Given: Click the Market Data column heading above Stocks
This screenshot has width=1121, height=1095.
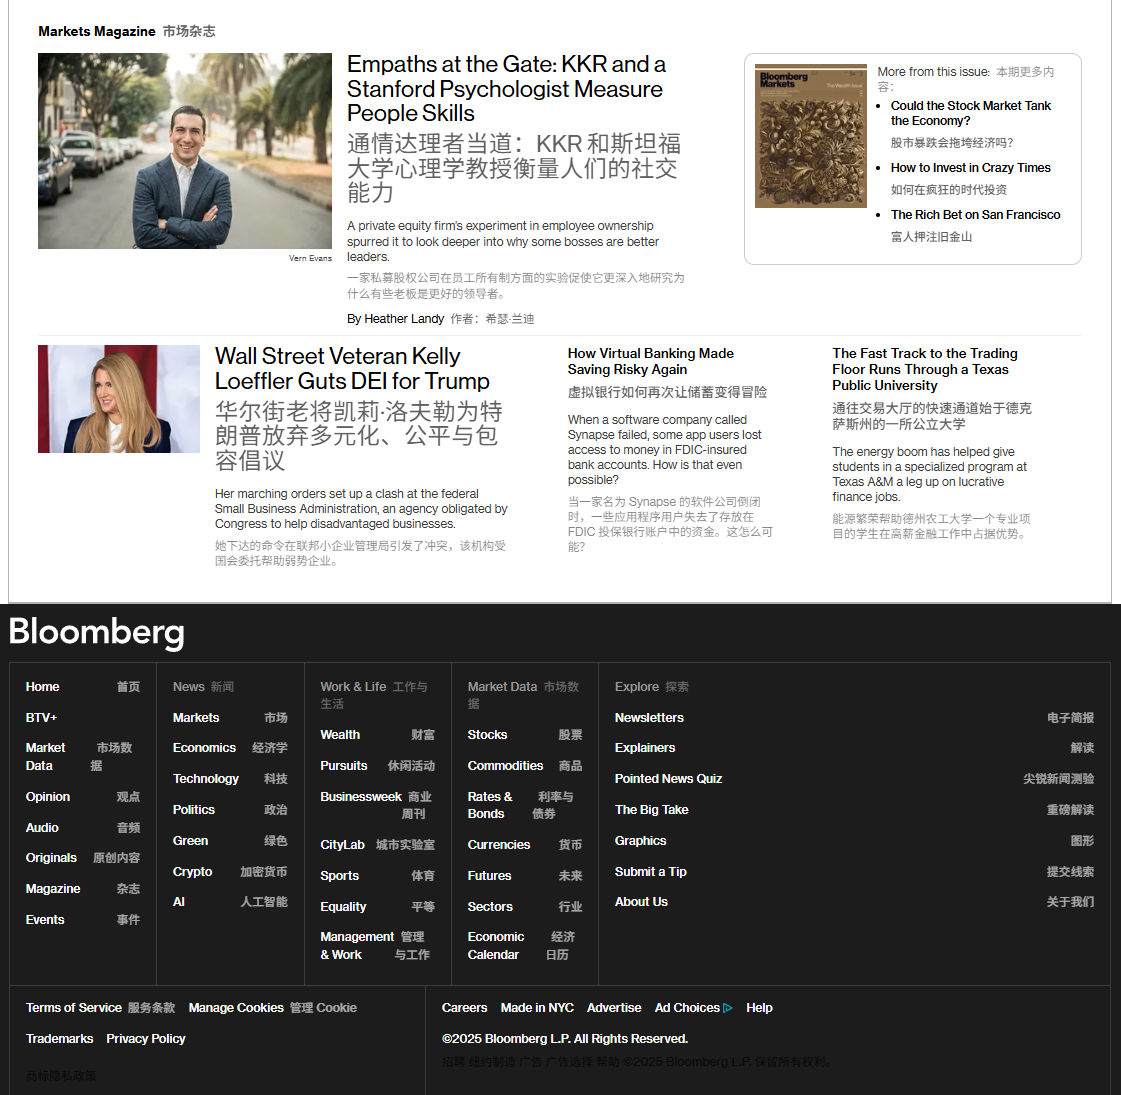Looking at the screenshot, I should [502, 687].
